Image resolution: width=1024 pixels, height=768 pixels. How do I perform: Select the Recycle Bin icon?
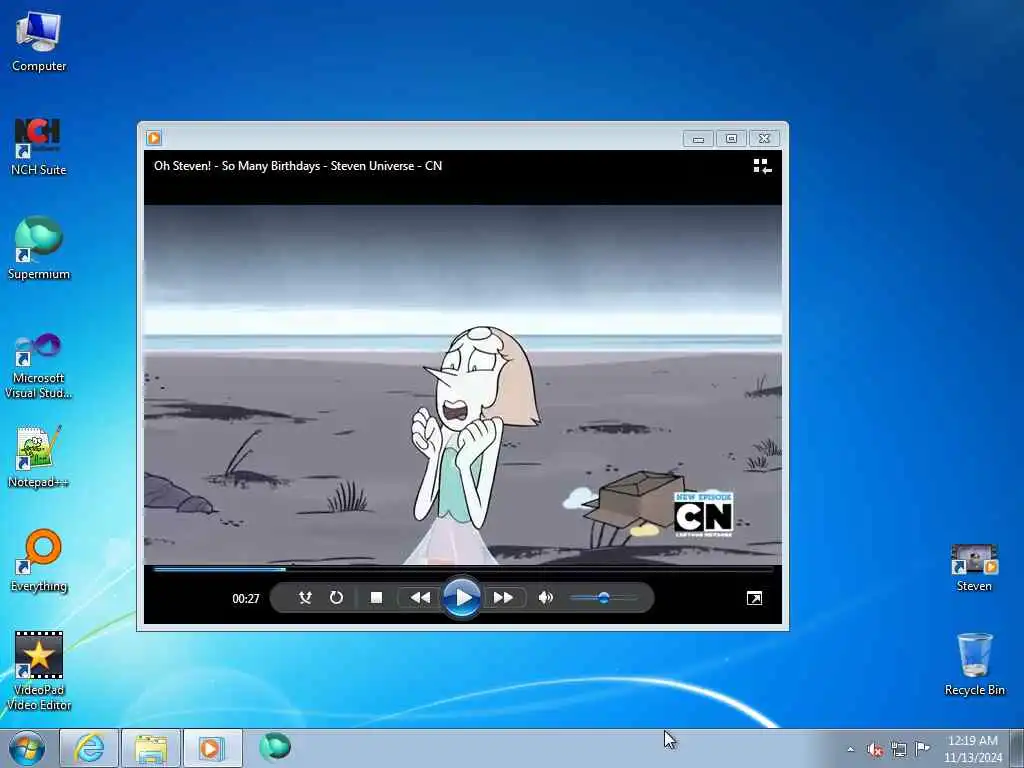click(x=974, y=664)
